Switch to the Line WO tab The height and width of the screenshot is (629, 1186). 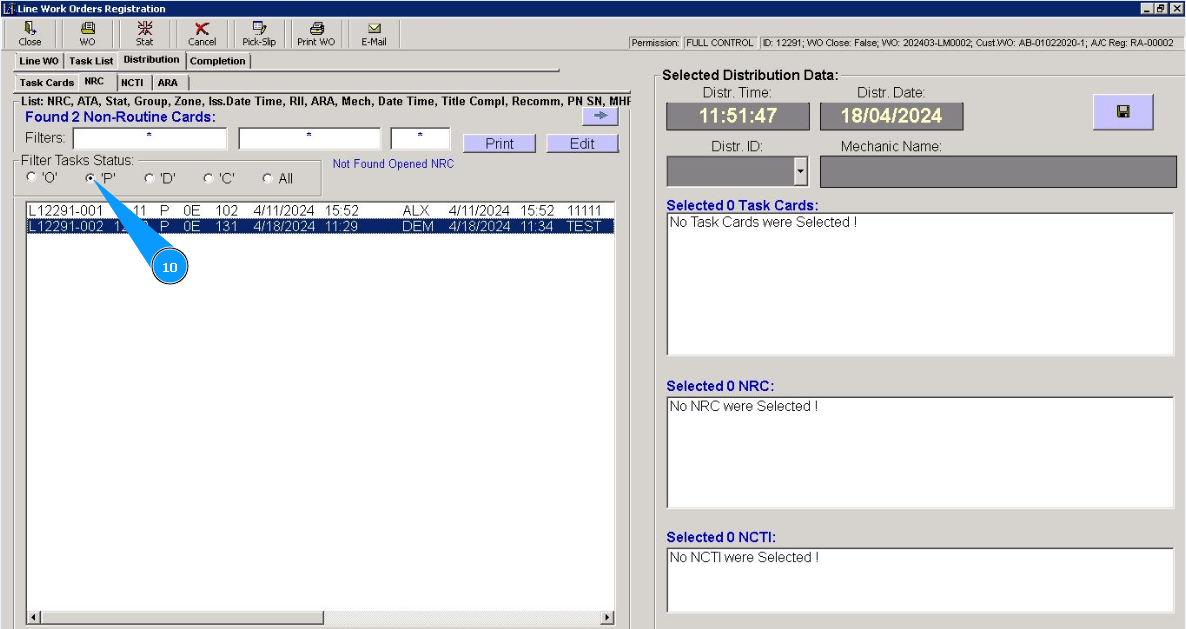[x=39, y=61]
